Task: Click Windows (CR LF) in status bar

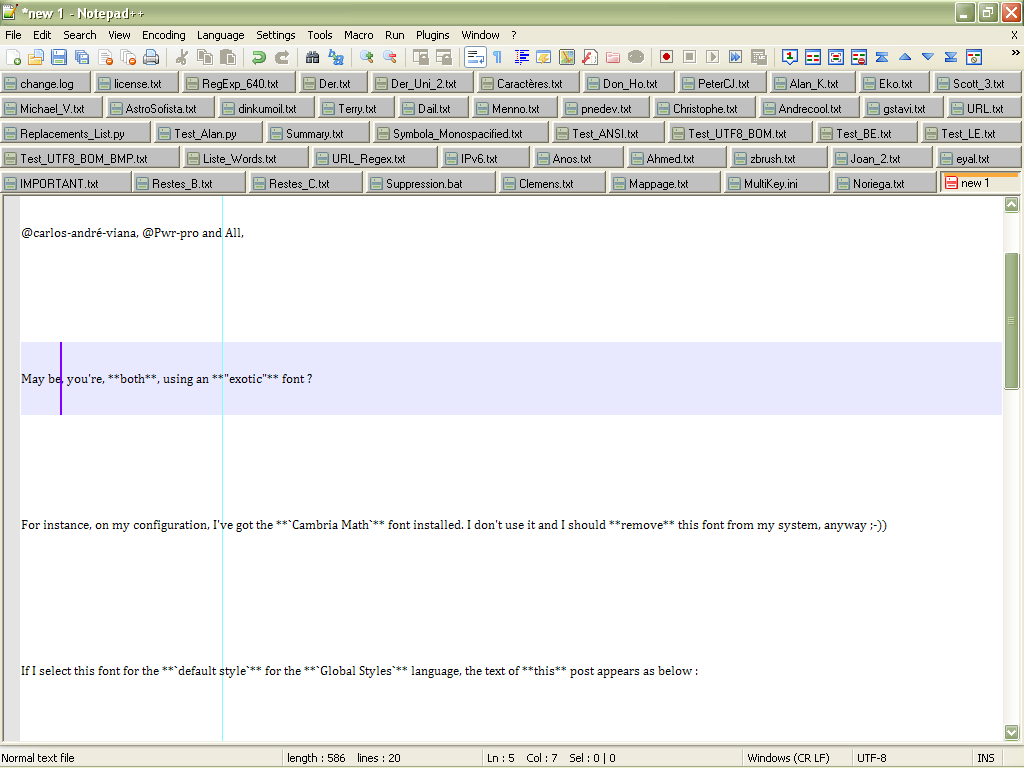Action: click(x=788, y=758)
